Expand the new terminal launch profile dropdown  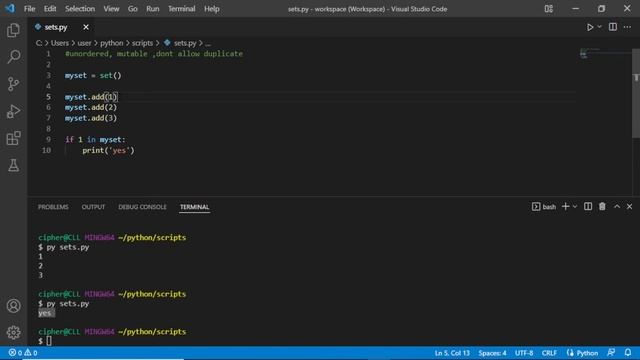(x=575, y=207)
